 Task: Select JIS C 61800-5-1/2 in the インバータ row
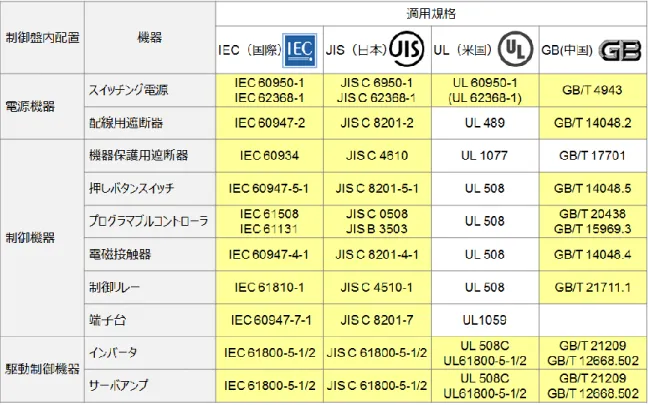coord(377,353)
